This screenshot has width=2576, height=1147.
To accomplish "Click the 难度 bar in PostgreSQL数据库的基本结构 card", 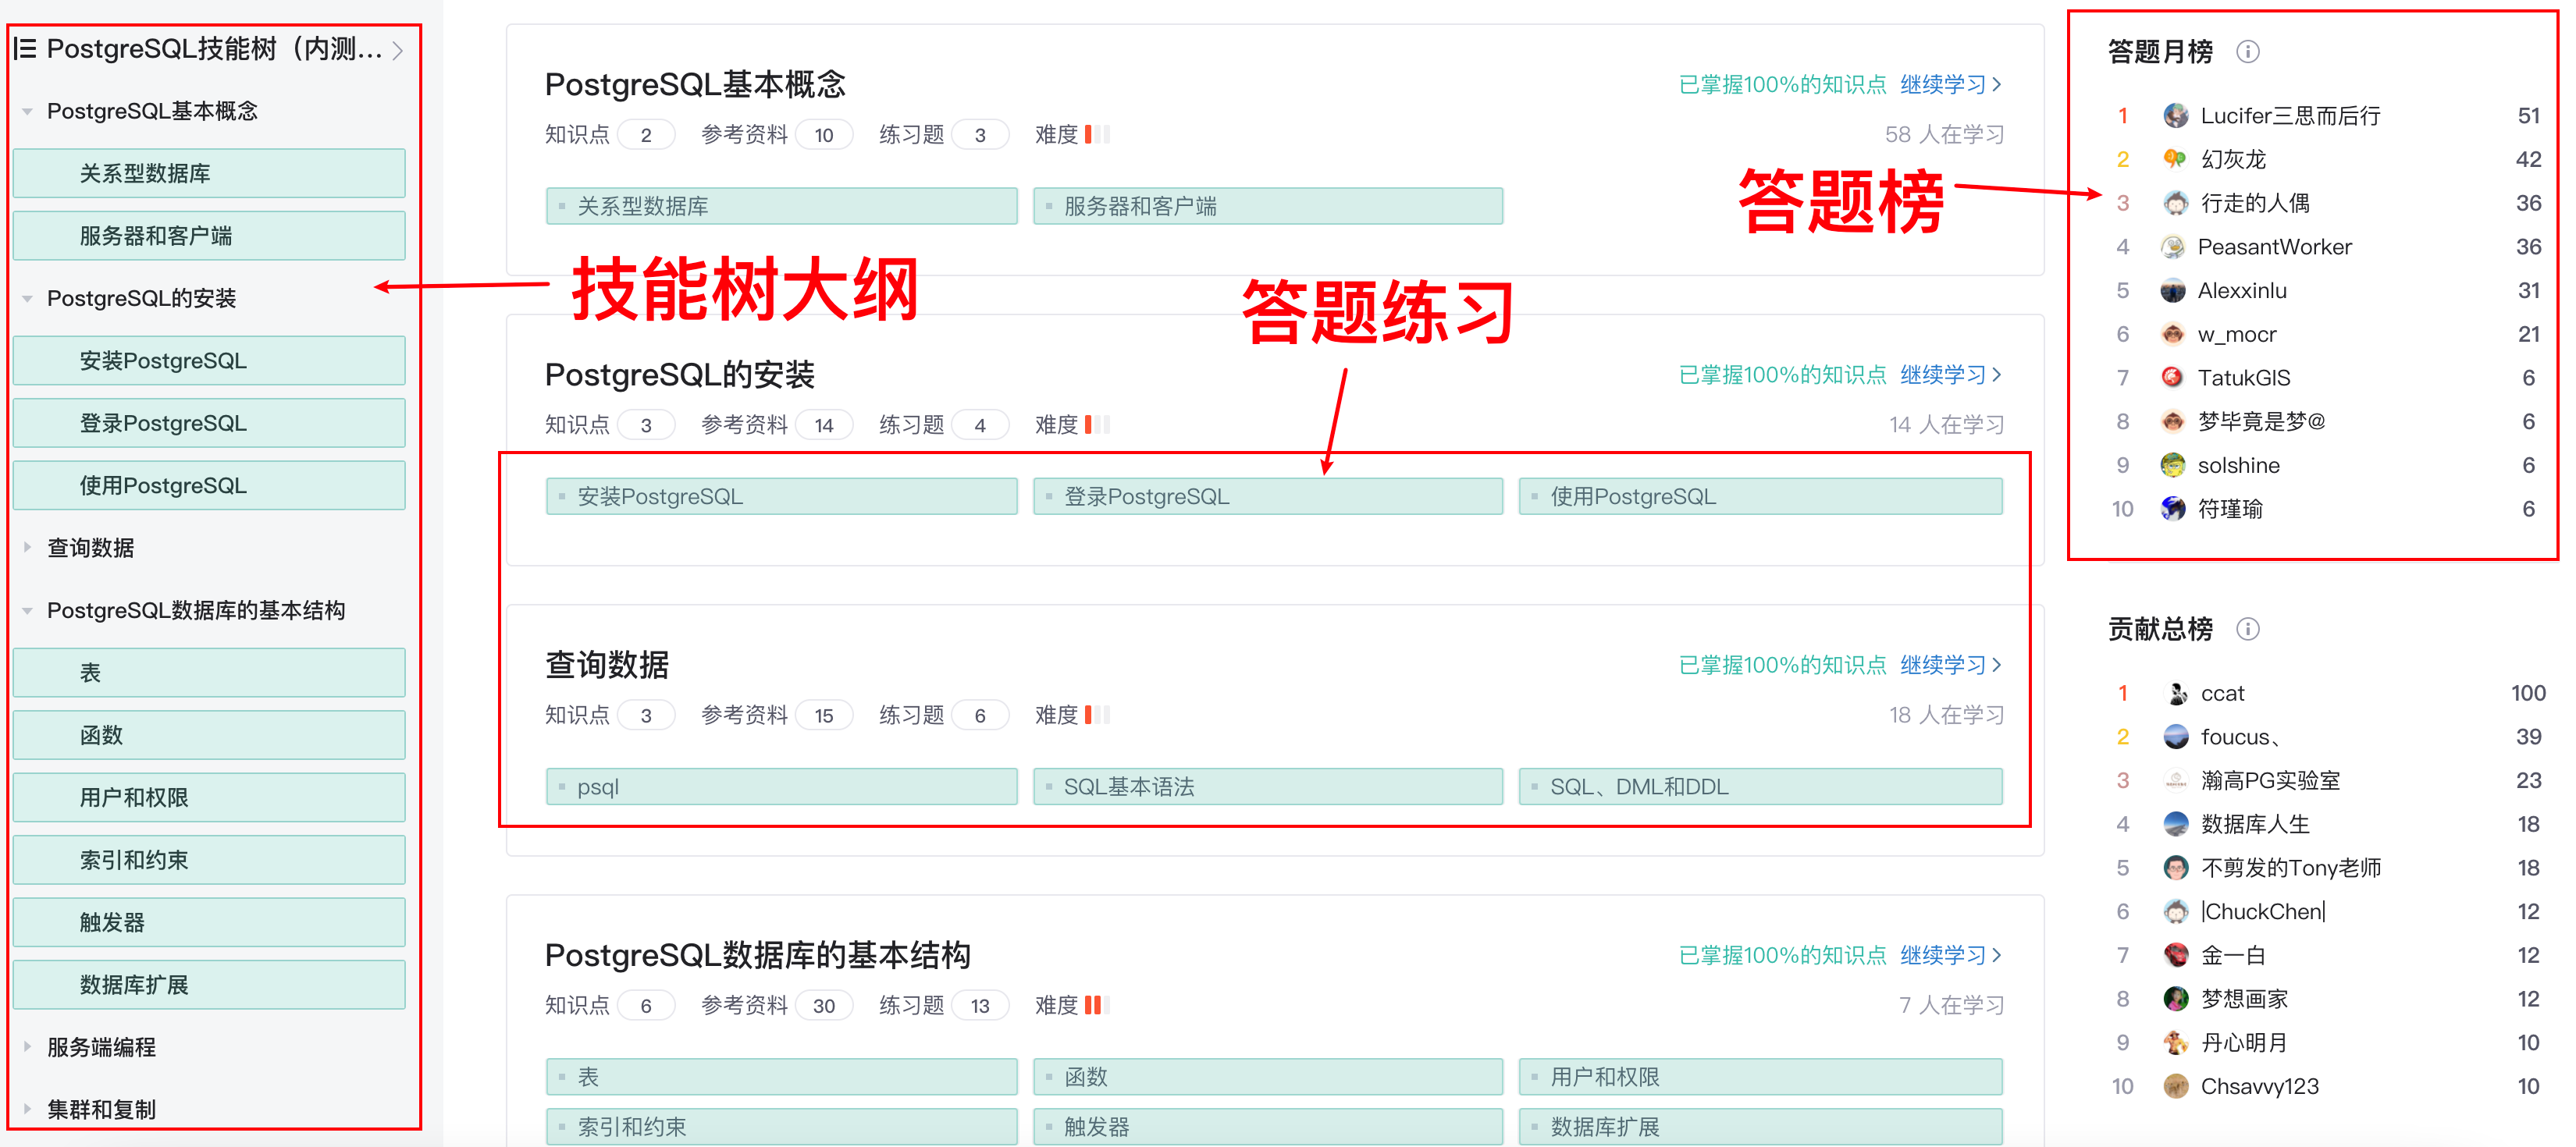I will coord(1097,1004).
